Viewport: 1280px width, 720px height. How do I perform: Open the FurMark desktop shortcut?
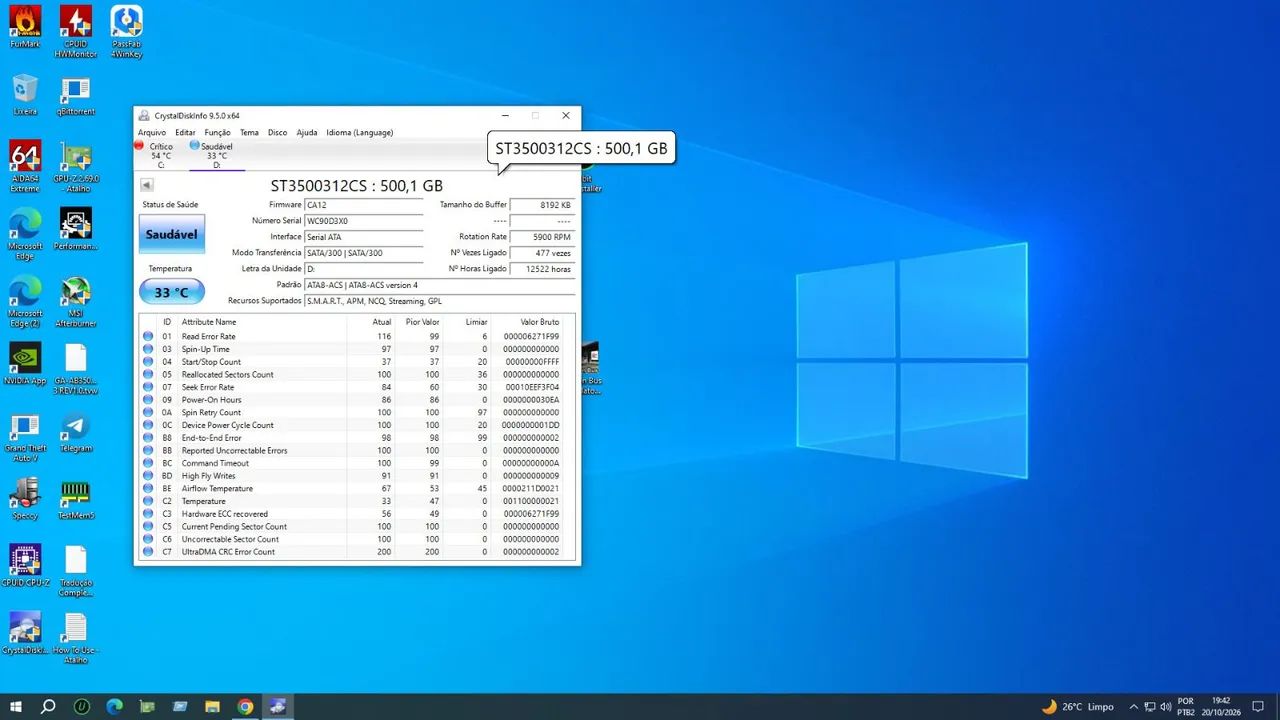pos(25,27)
